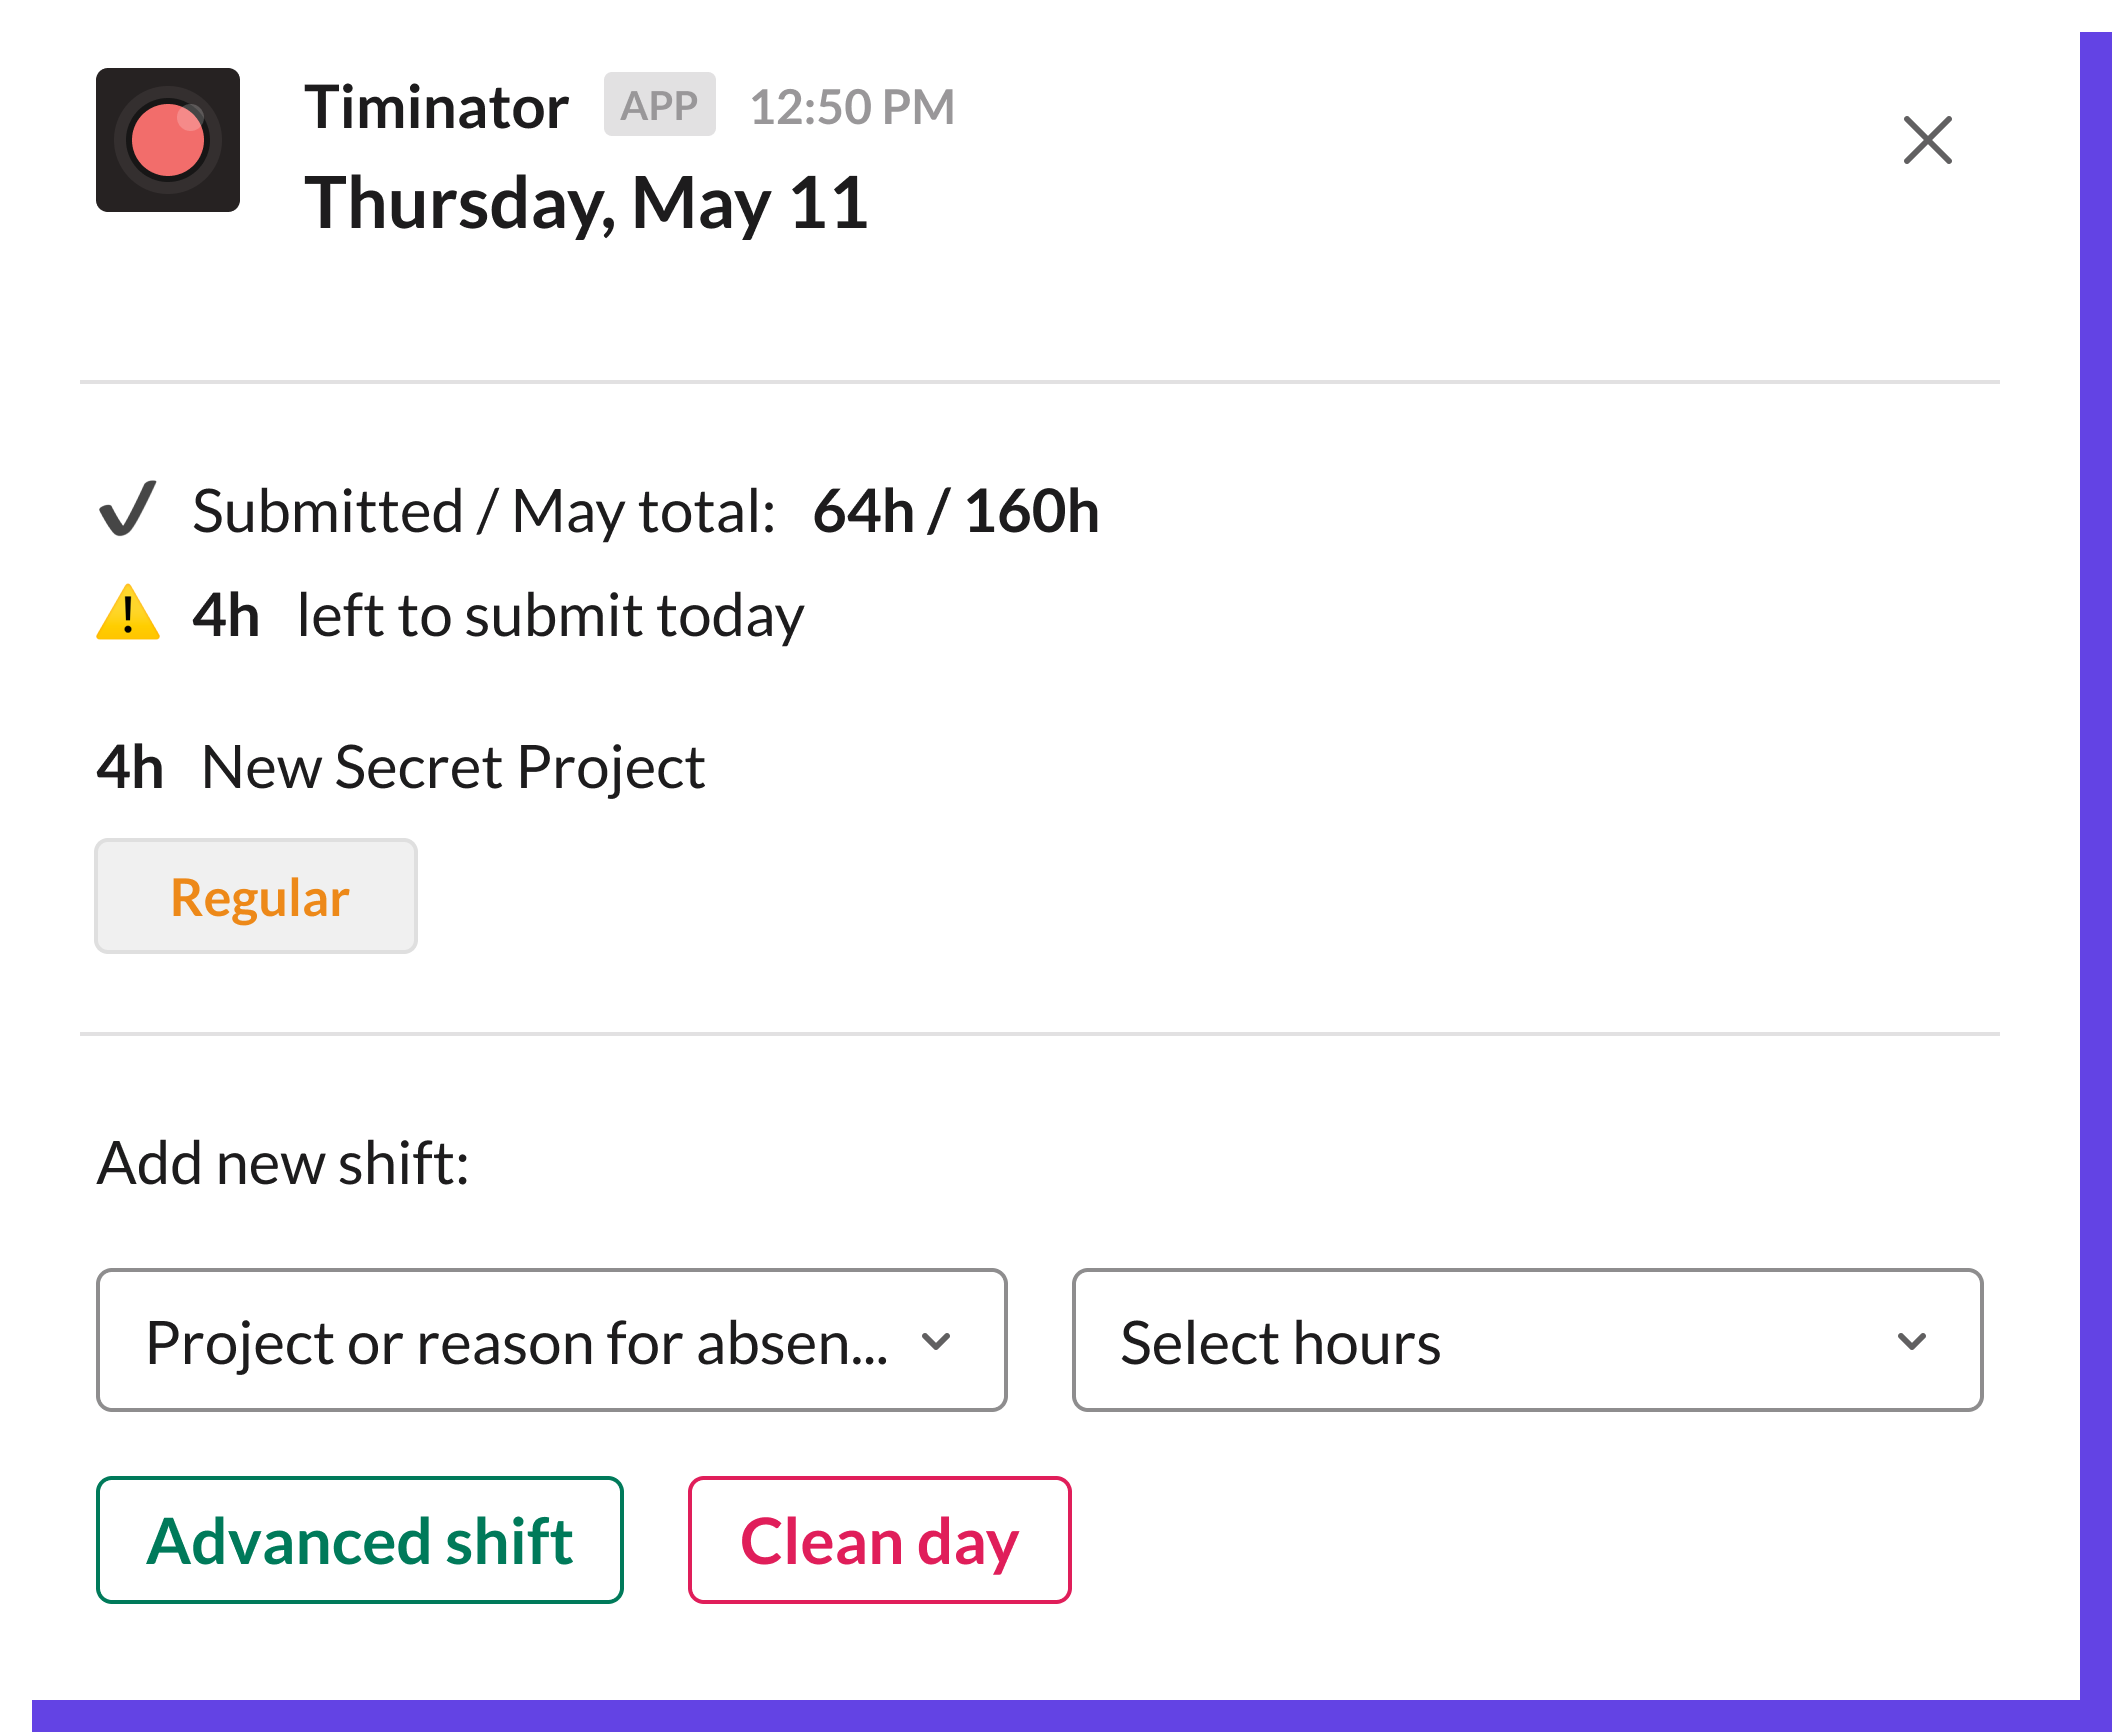The image size is (2112, 1732).
Task: Click the chevron arrow in Project dropdown
Action: coord(936,1341)
